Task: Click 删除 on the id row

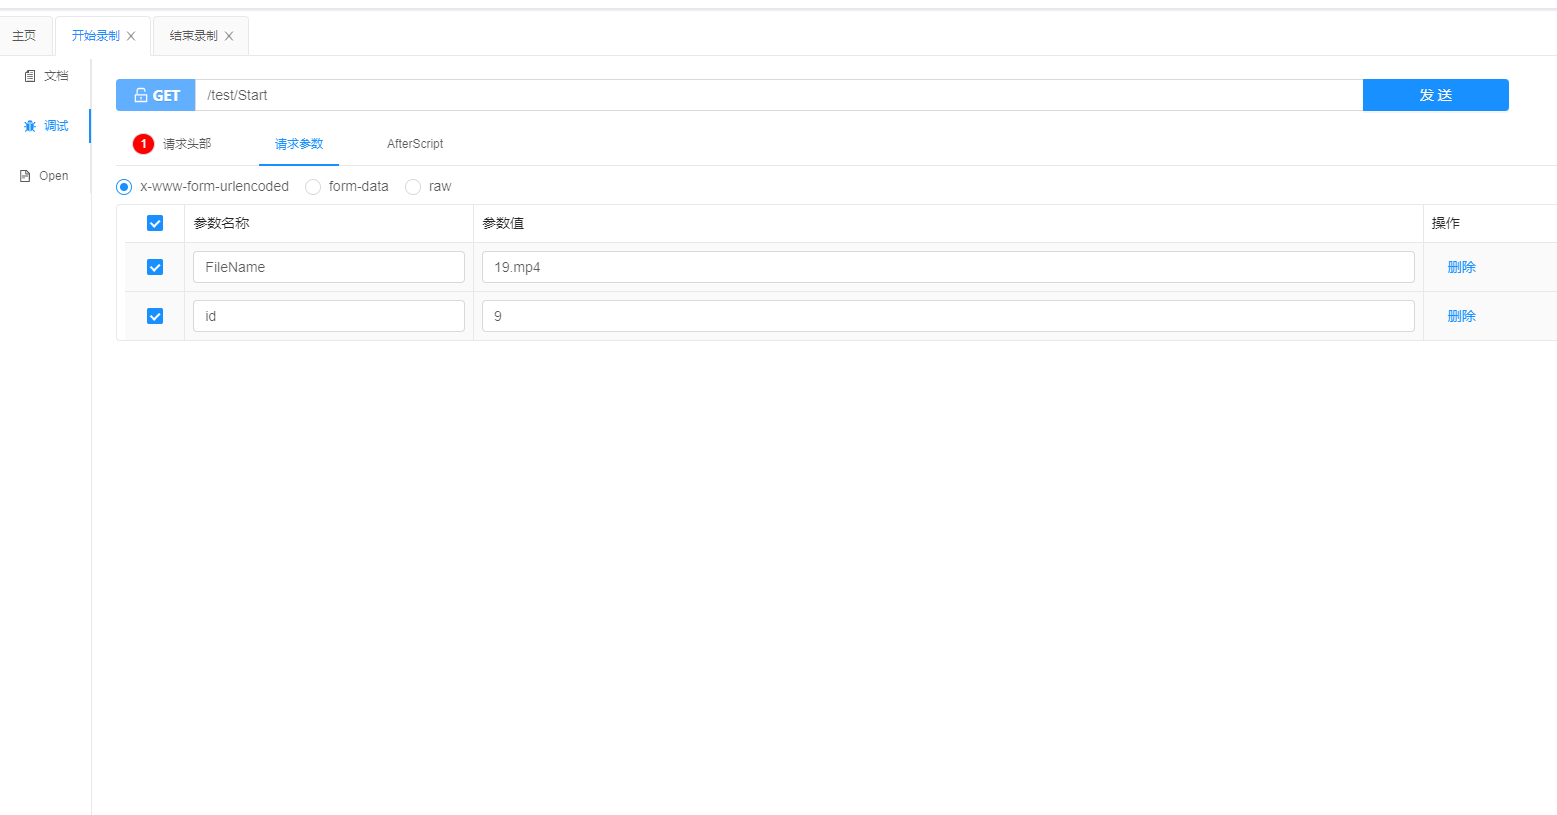Action: point(1461,315)
